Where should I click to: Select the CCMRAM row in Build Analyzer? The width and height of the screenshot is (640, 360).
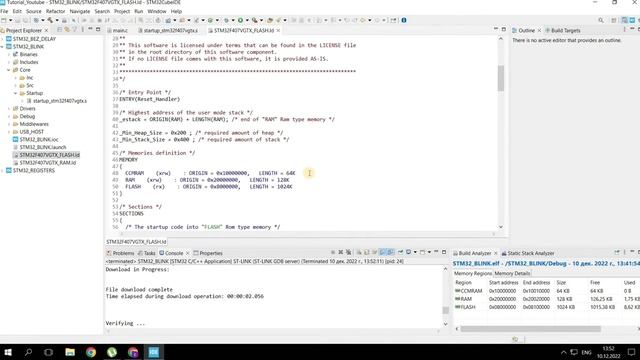(547, 291)
